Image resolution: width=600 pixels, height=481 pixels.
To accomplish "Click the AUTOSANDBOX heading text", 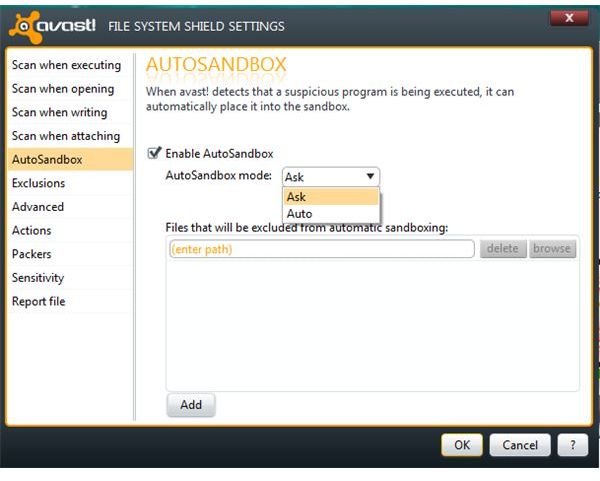I will pyautogui.click(x=216, y=64).
